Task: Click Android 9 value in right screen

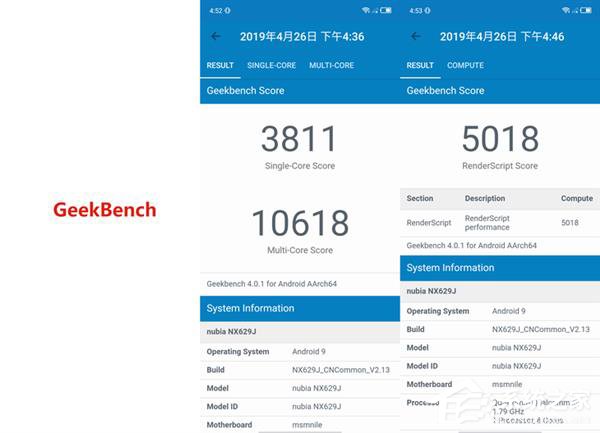Action: [509, 311]
